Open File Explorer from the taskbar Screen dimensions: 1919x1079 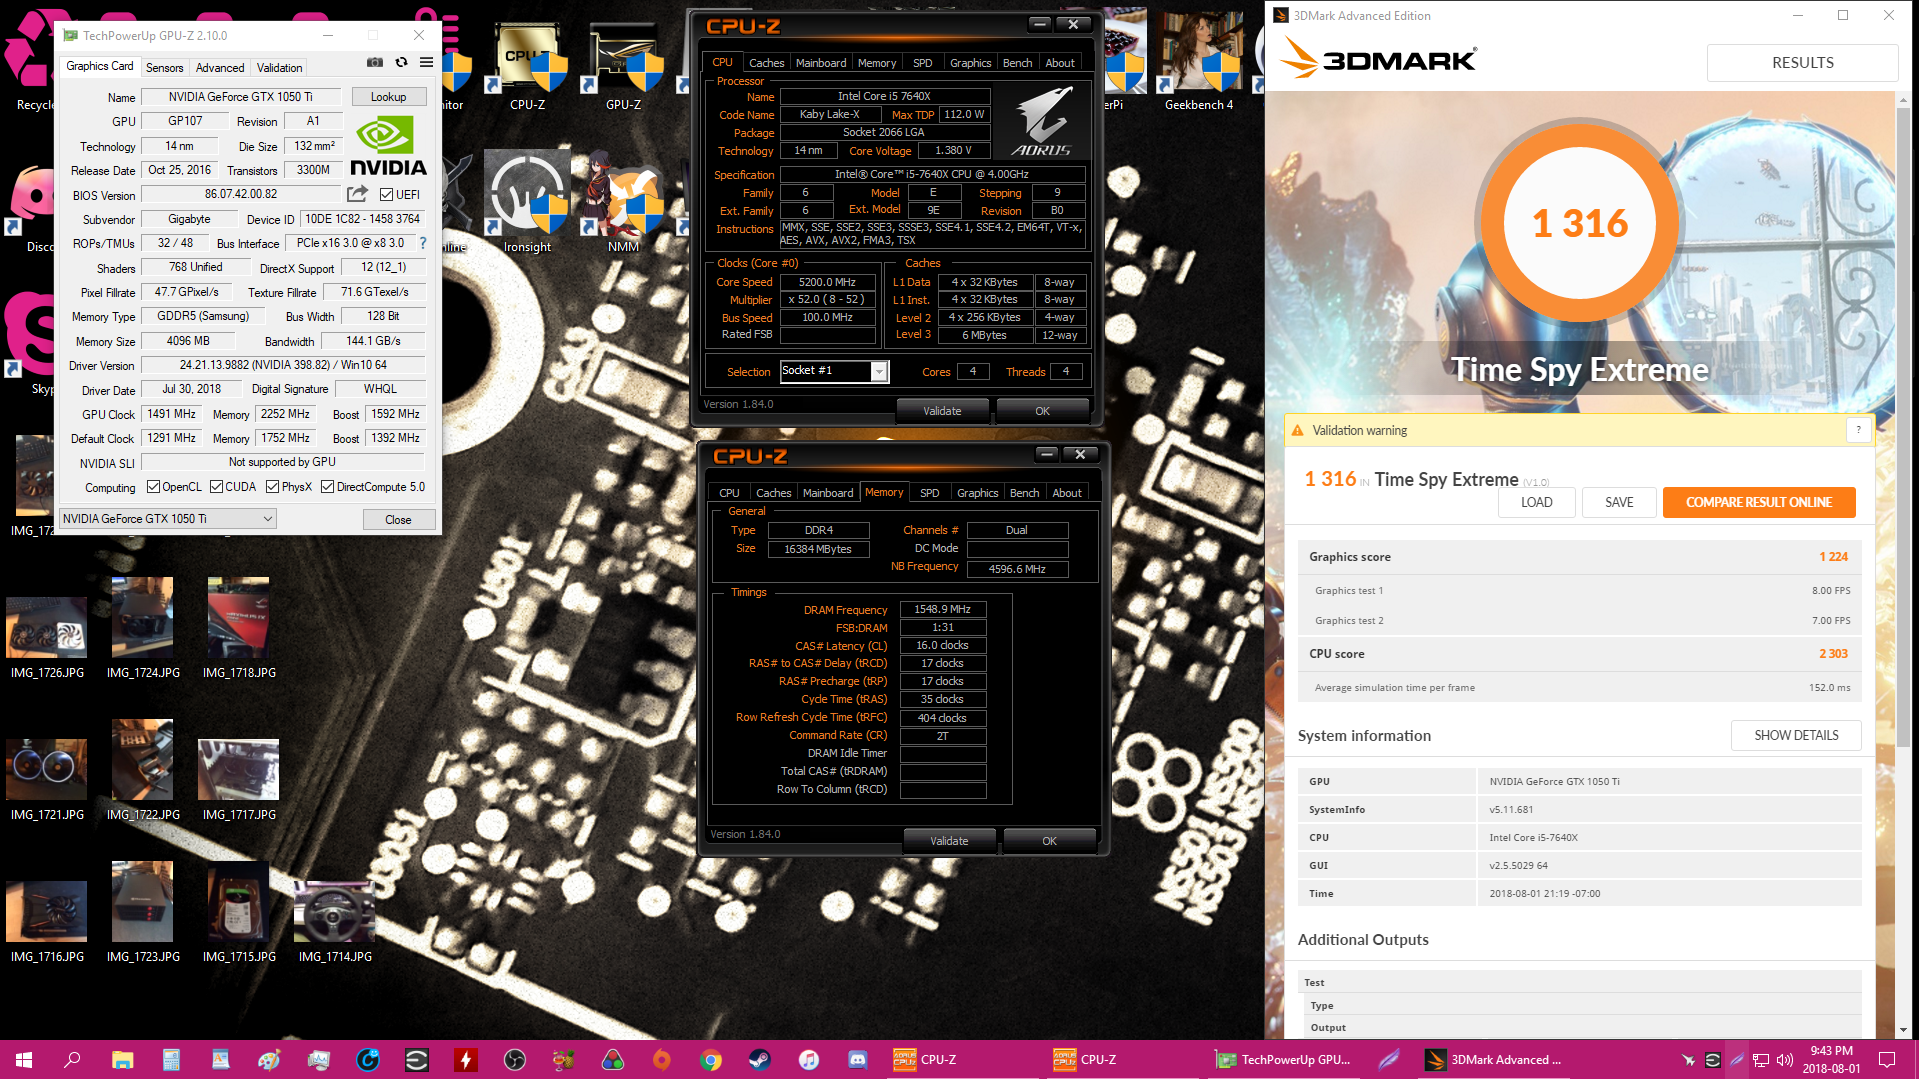coord(122,1059)
